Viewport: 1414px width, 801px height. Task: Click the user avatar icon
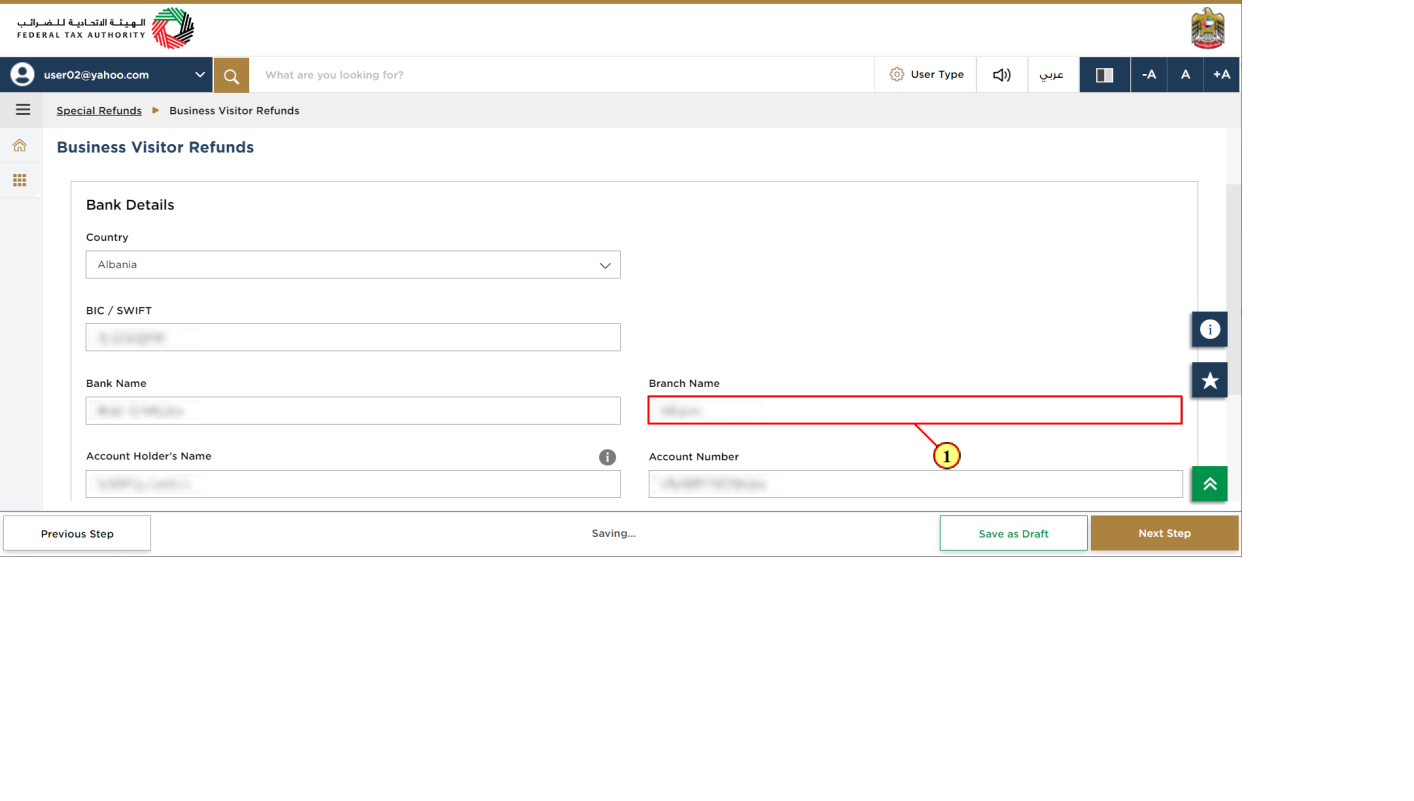click(x=22, y=75)
